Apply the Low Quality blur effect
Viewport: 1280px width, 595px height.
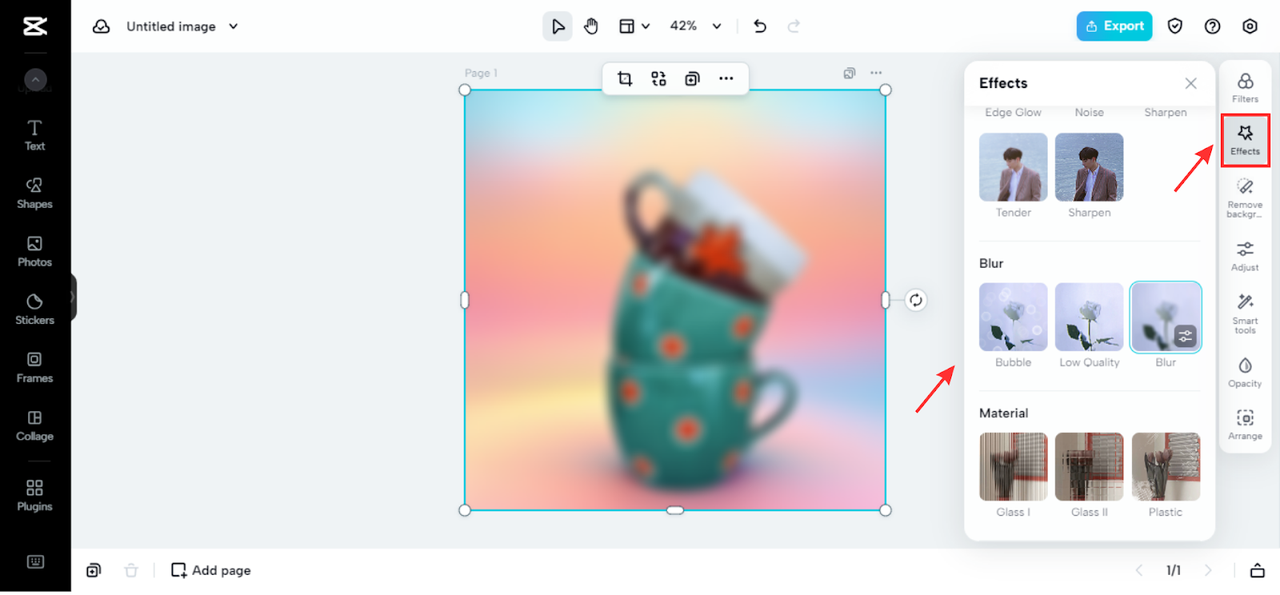pyautogui.click(x=1089, y=317)
